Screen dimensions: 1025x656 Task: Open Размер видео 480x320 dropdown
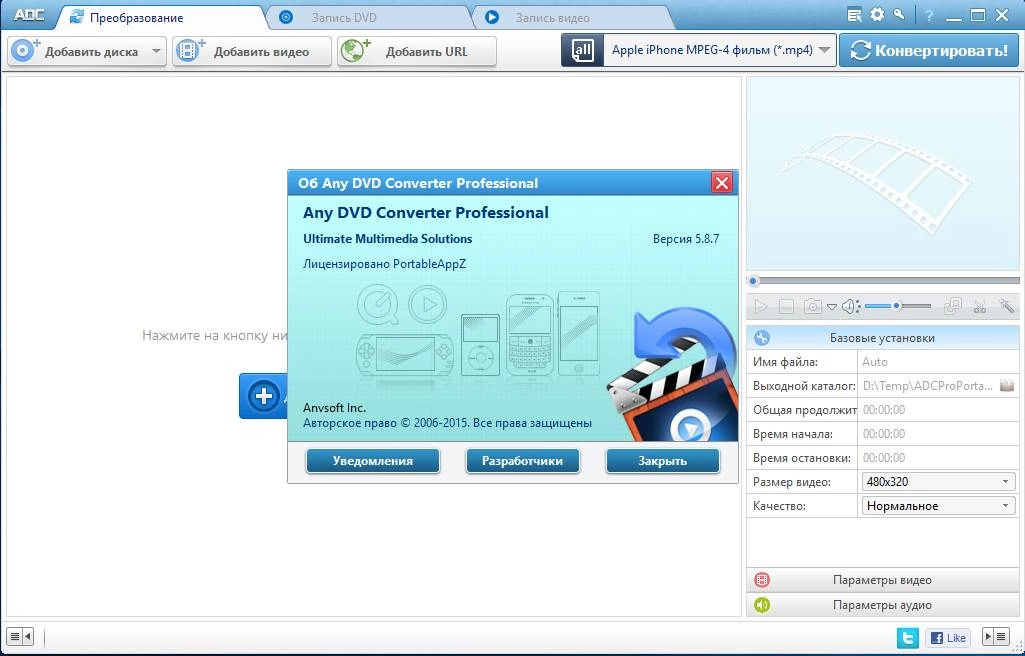click(938, 482)
